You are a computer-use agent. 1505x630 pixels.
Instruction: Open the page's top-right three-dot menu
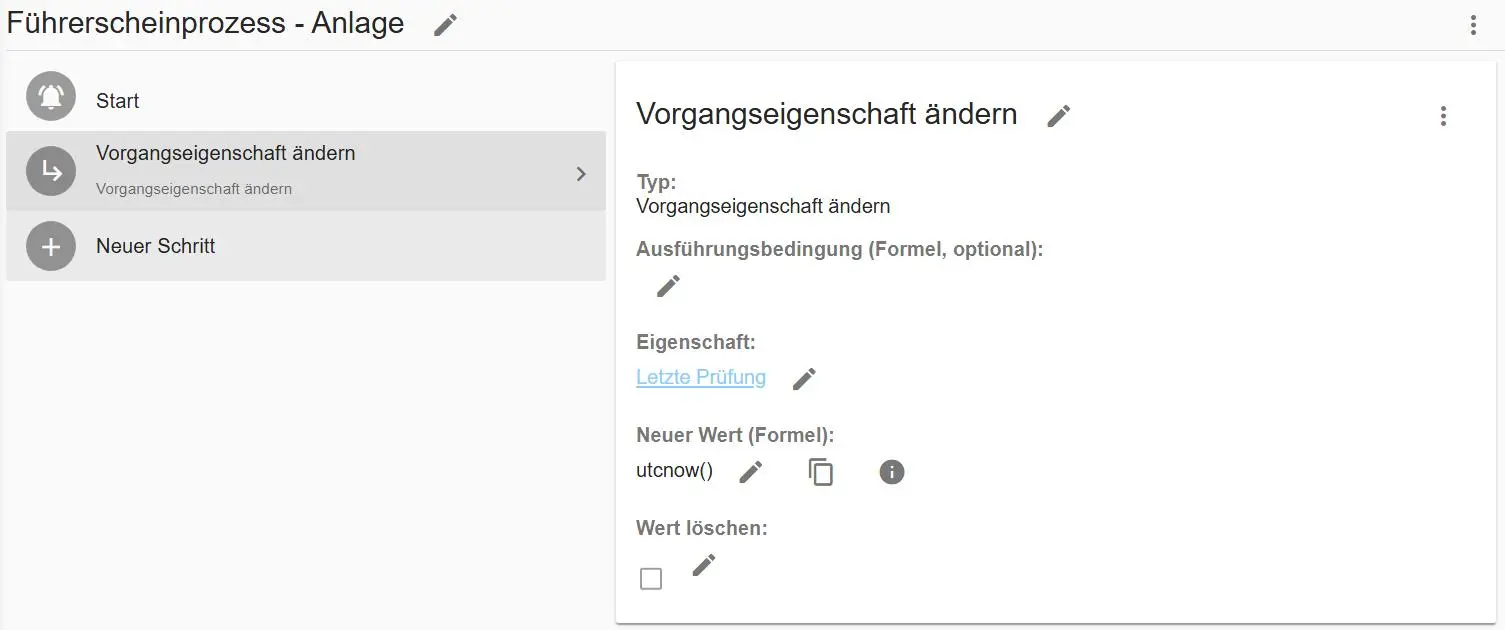click(1472, 26)
